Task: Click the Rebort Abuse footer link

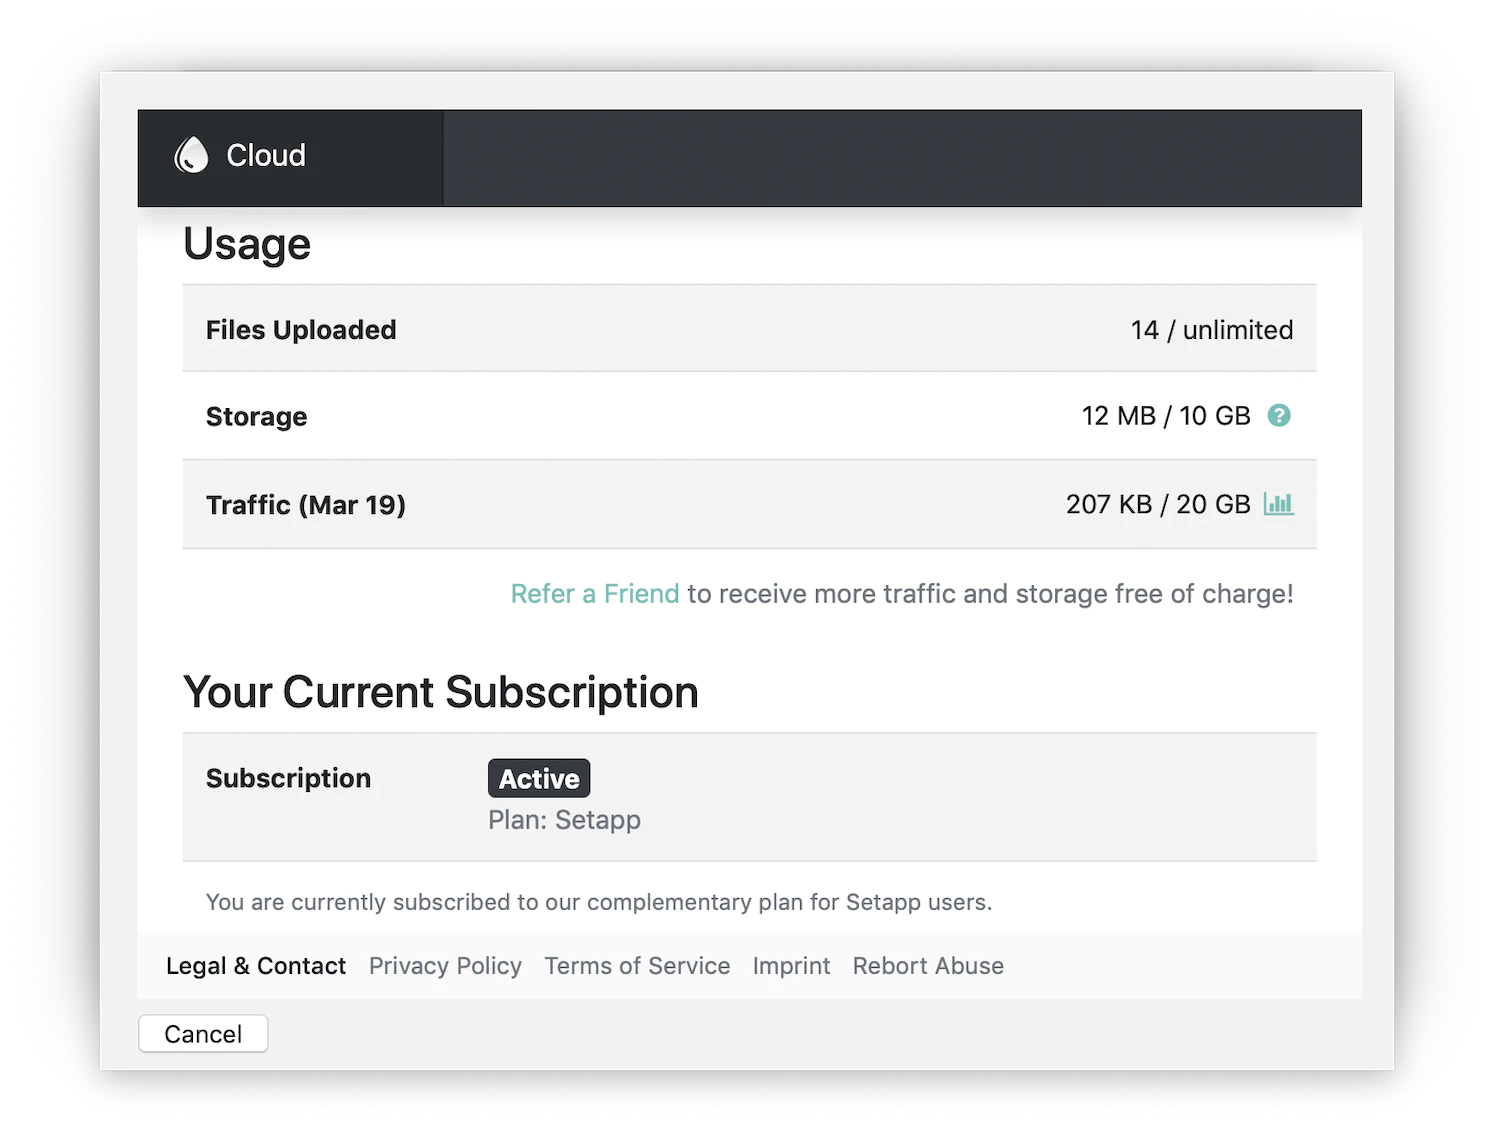Action: click(x=927, y=966)
